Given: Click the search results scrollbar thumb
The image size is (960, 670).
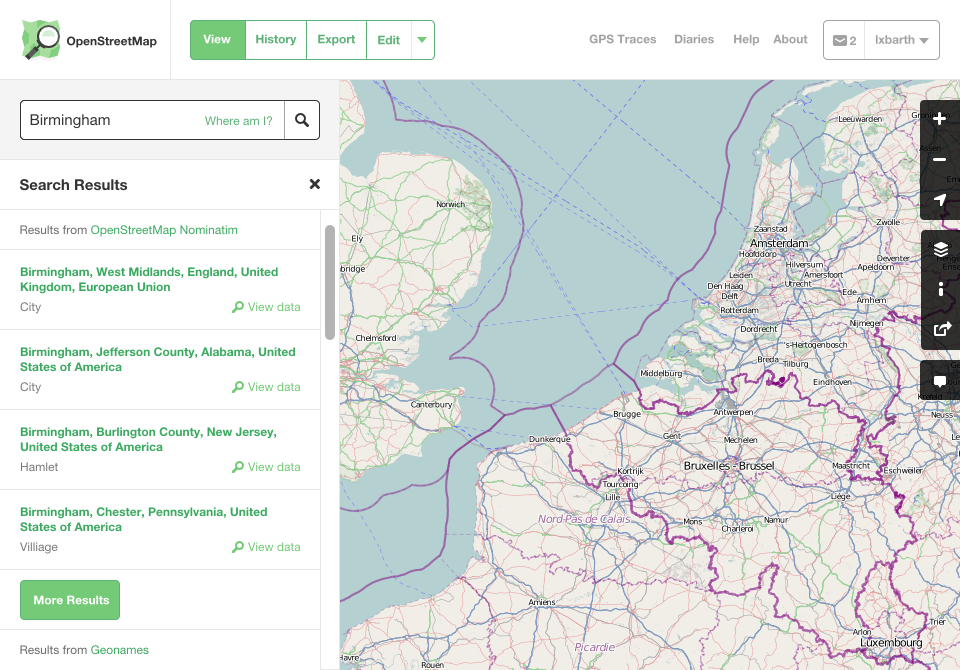Looking at the screenshot, I should tap(330, 282).
